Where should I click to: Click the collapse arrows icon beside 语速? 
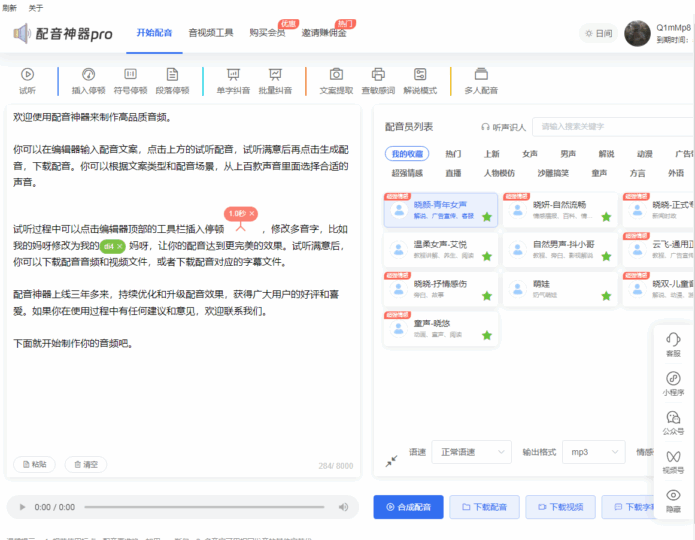(391, 461)
